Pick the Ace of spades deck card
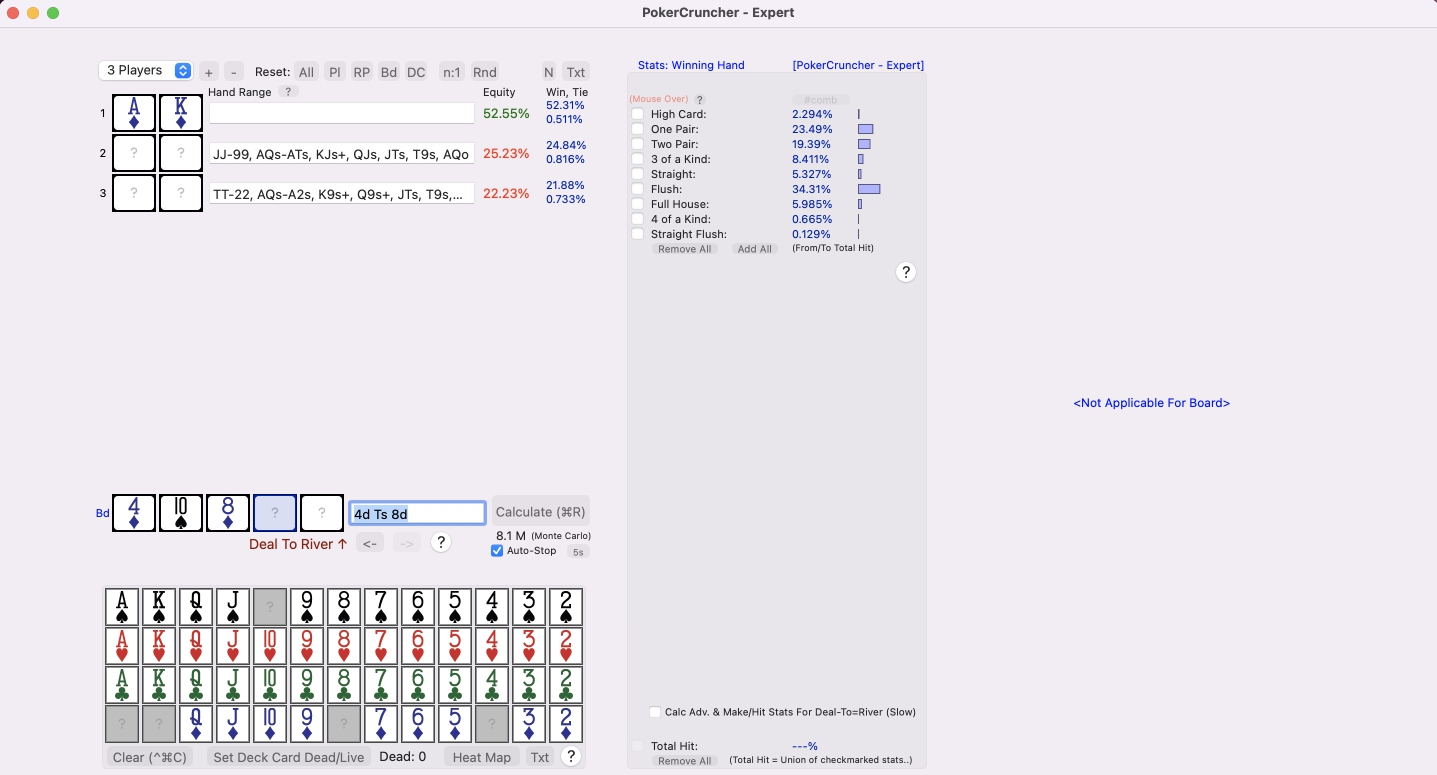The height and width of the screenshot is (775, 1437). point(122,607)
